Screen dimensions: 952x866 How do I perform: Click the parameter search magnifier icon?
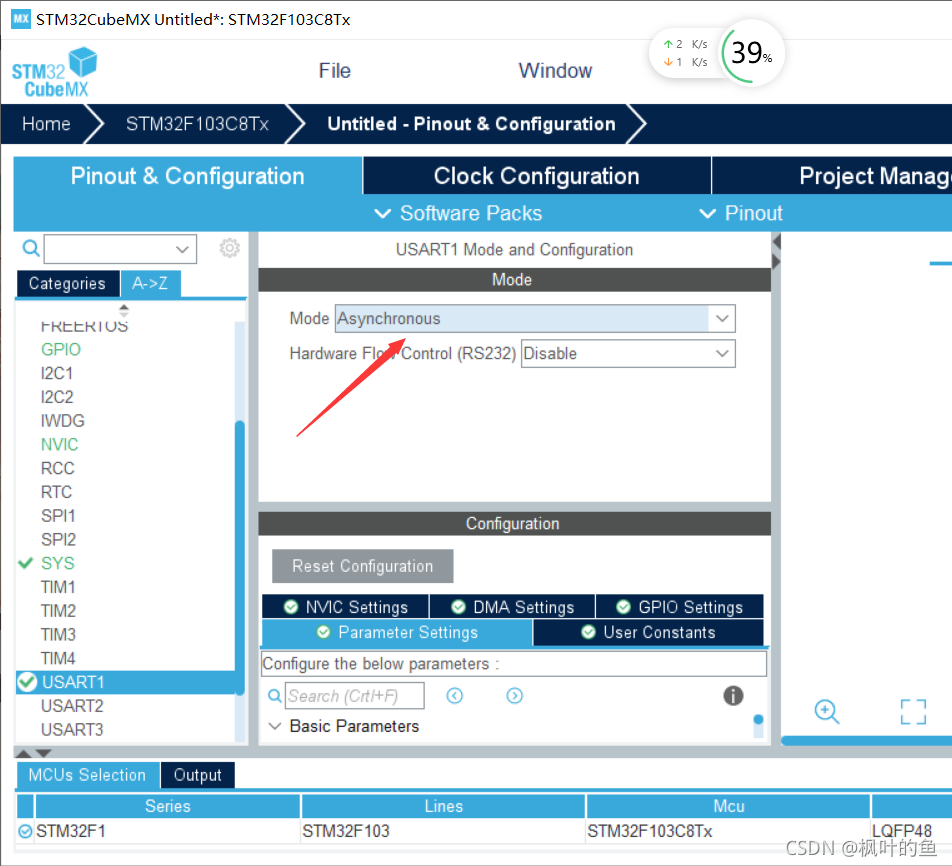click(275, 695)
